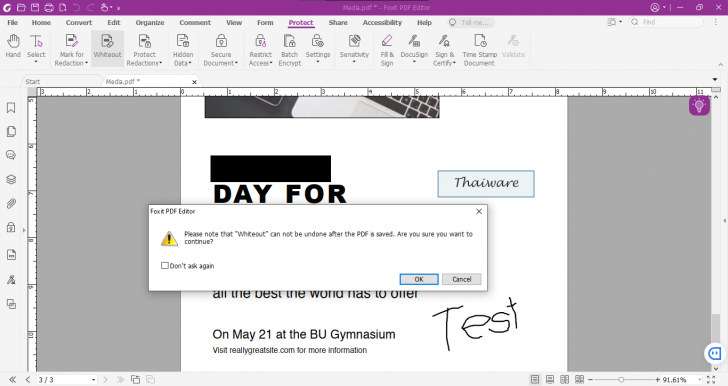Switch to continuous page view
This screenshot has width=728, height=386.
tap(550, 379)
